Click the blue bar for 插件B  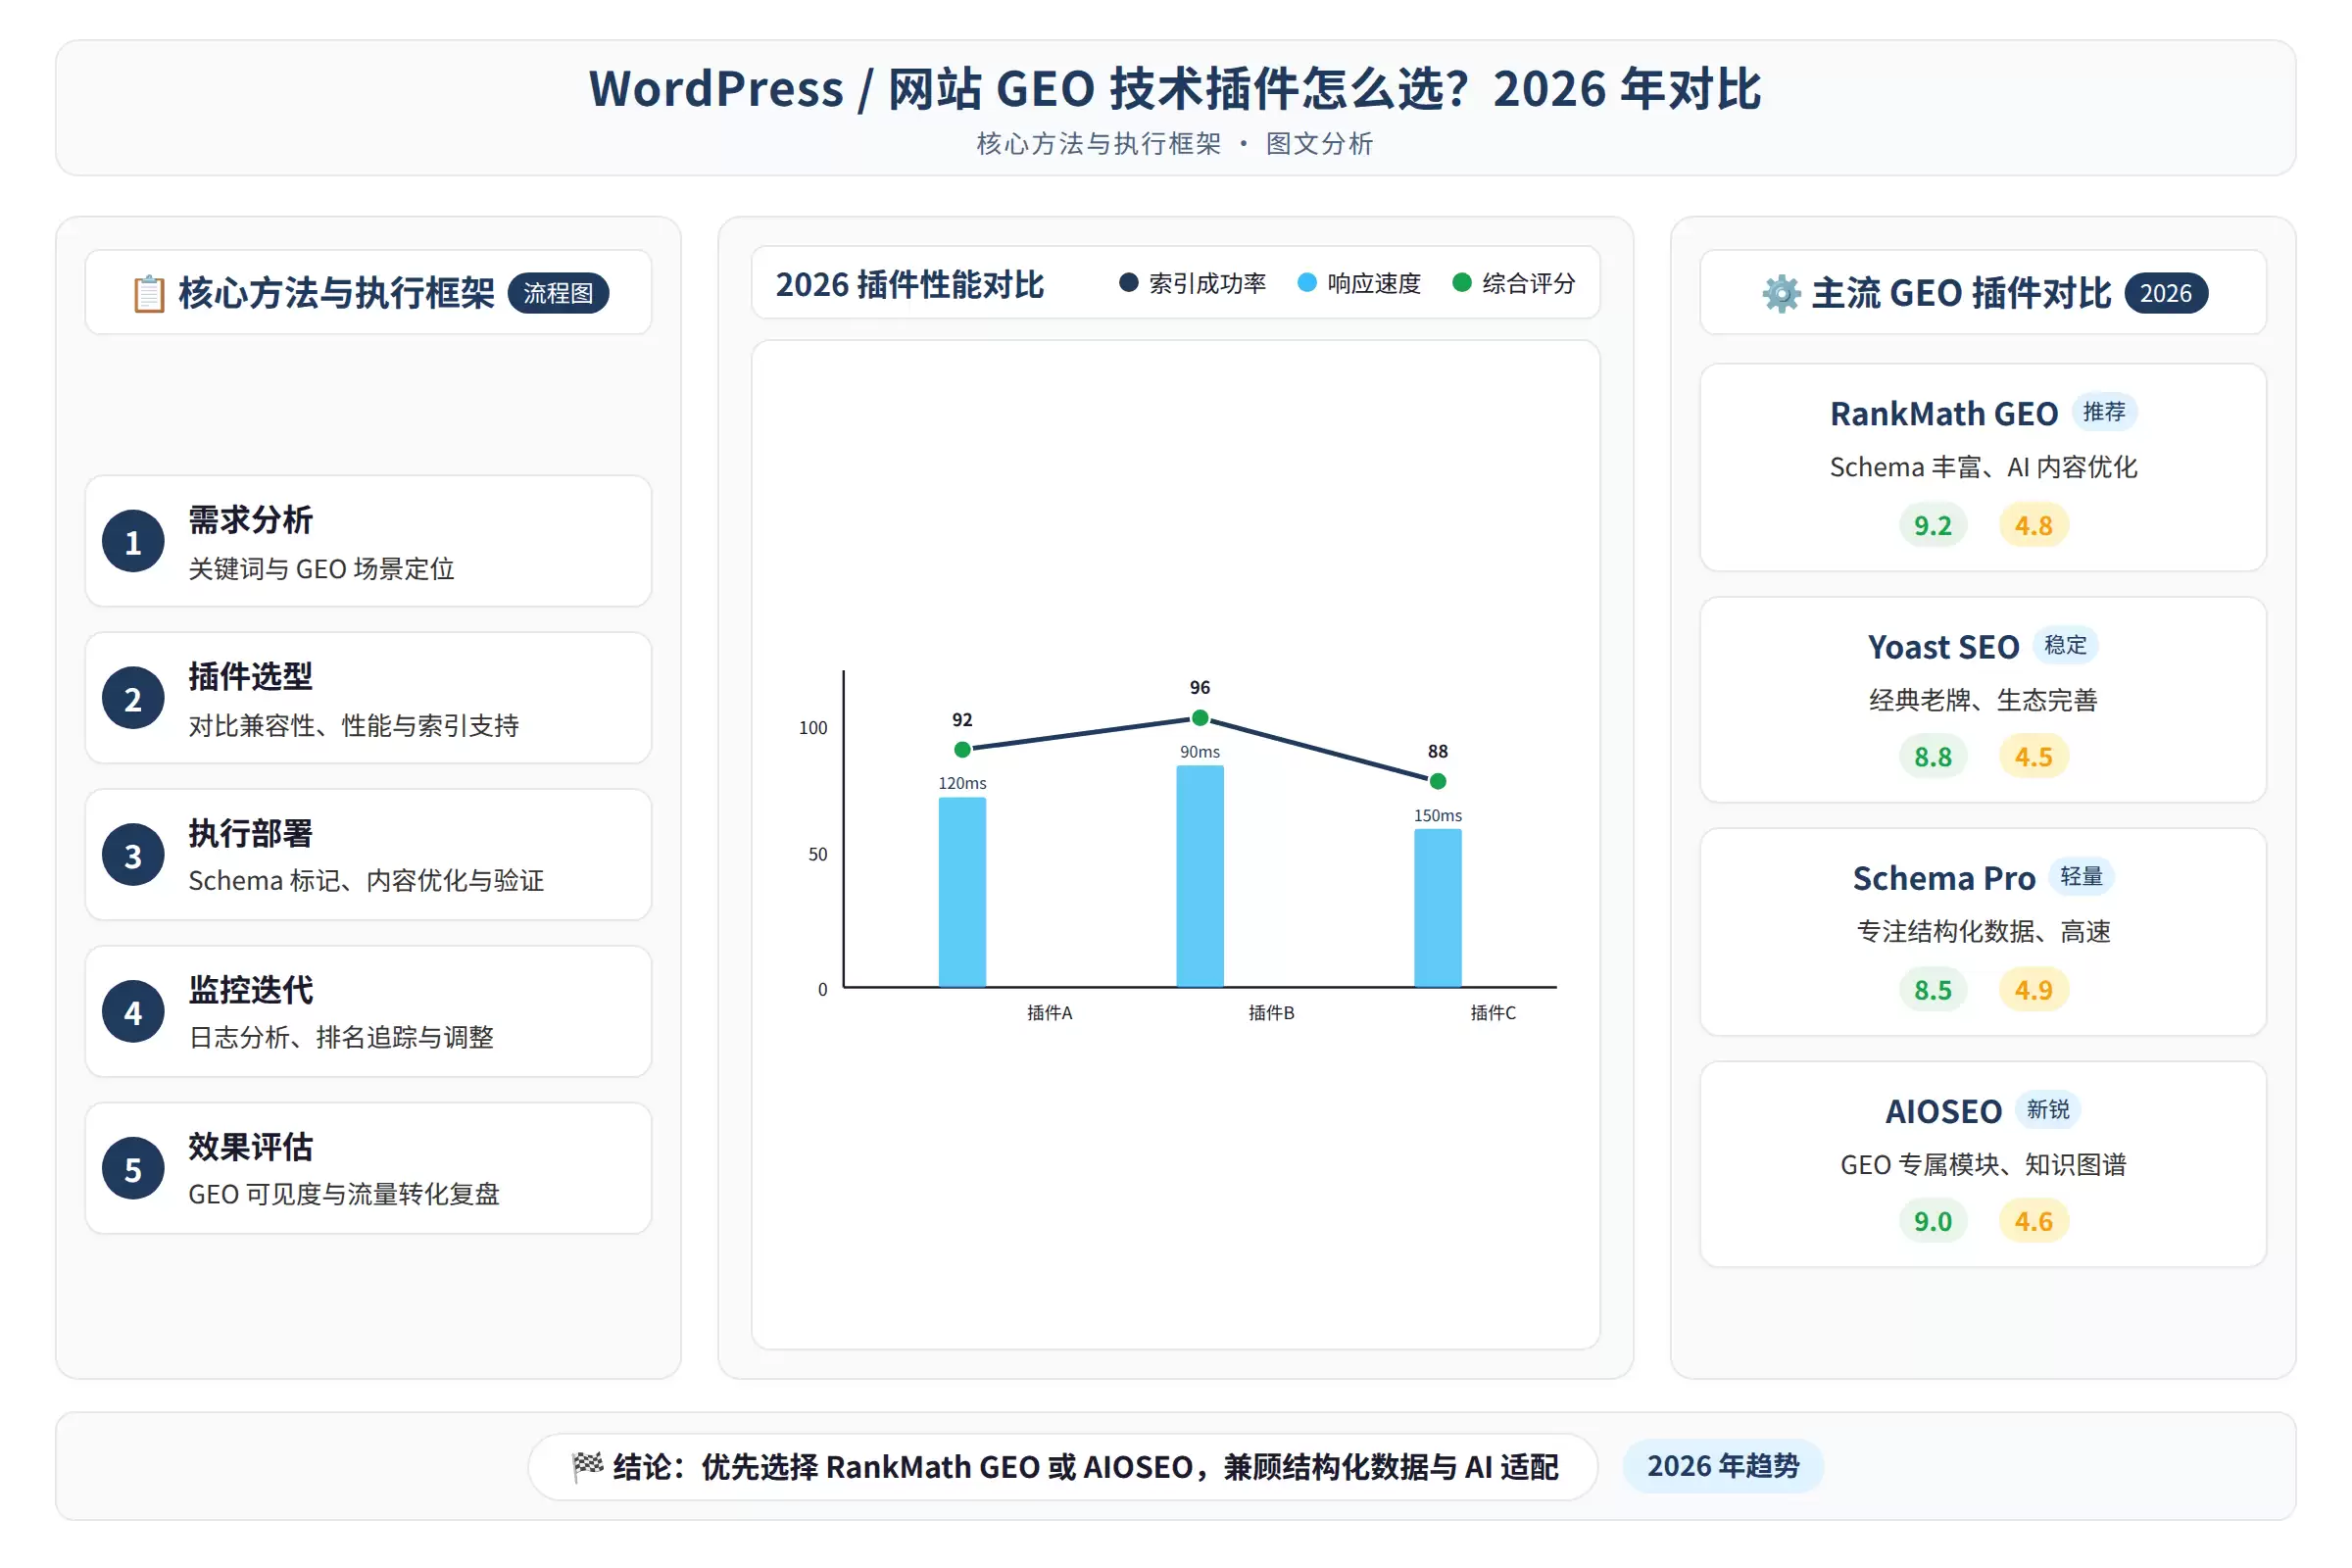point(1199,876)
